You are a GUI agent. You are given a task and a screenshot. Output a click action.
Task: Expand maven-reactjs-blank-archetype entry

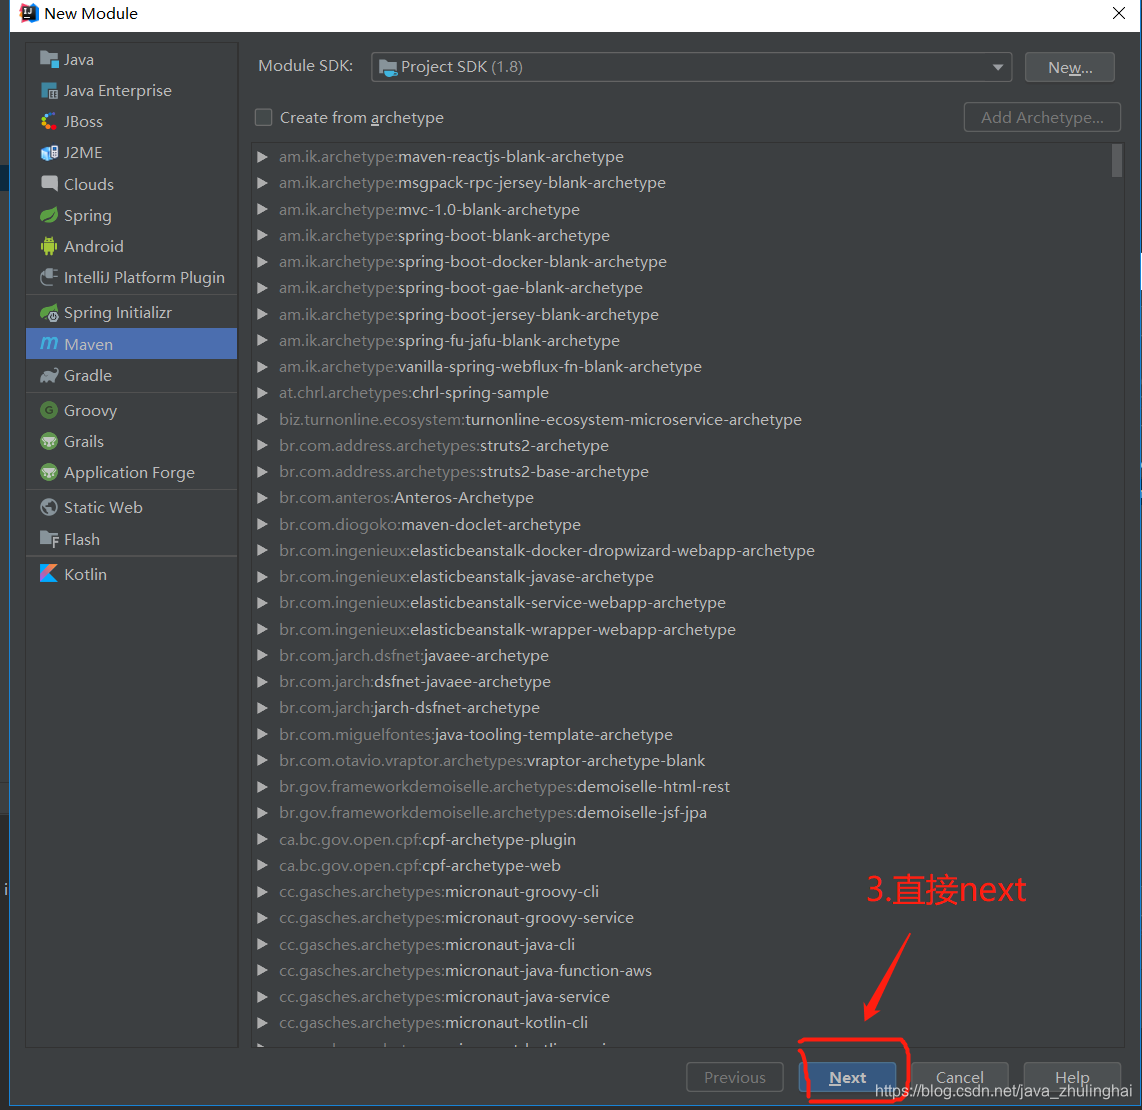pyautogui.click(x=262, y=157)
